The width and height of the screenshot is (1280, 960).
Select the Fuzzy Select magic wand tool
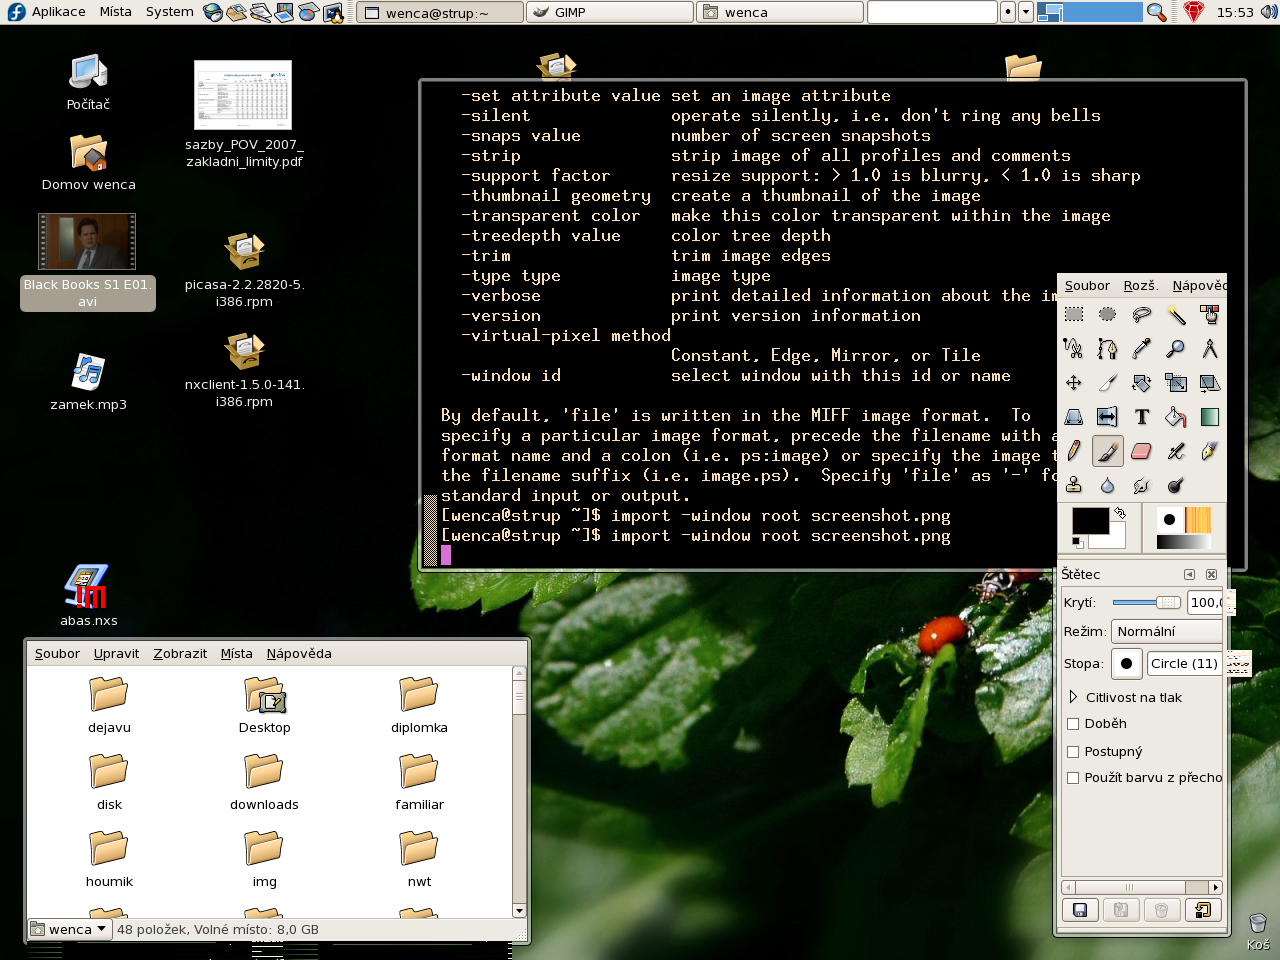tap(1176, 315)
